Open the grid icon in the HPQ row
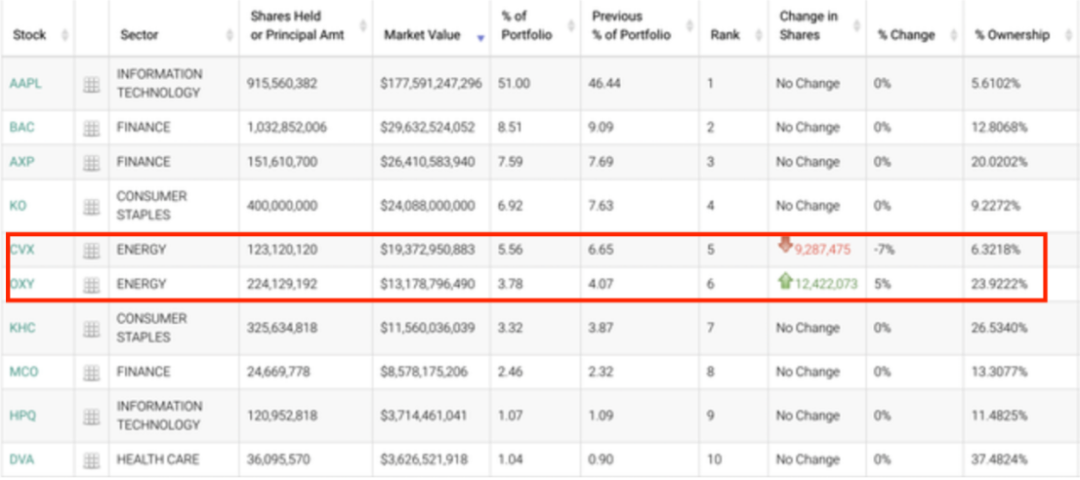 point(91,417)
